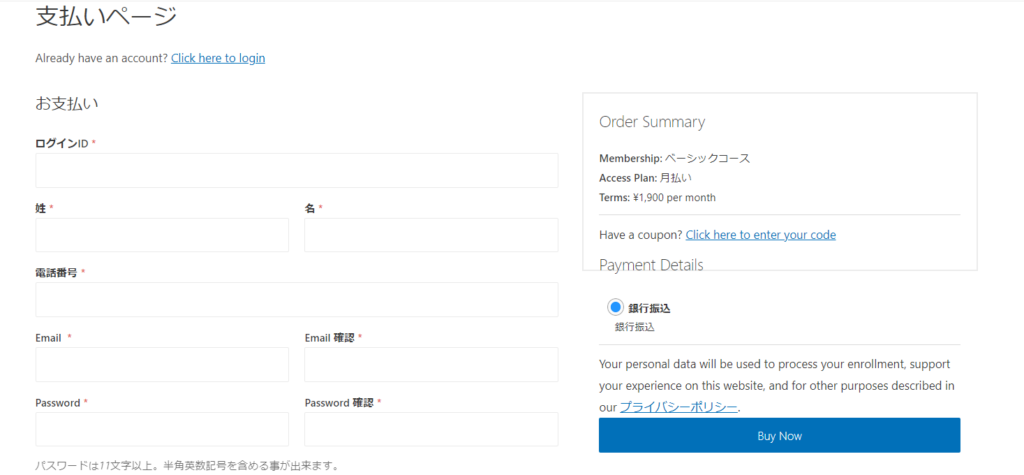Click the 'Click here to login' link
This screenshot has height=475, width=1024.
coord(218,58)
